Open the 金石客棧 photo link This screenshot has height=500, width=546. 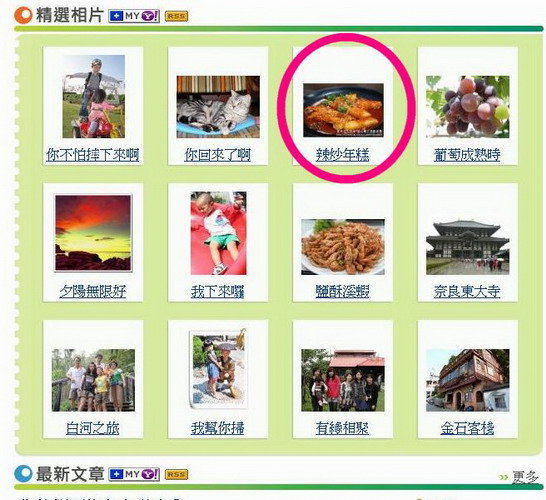pos(467,428)
